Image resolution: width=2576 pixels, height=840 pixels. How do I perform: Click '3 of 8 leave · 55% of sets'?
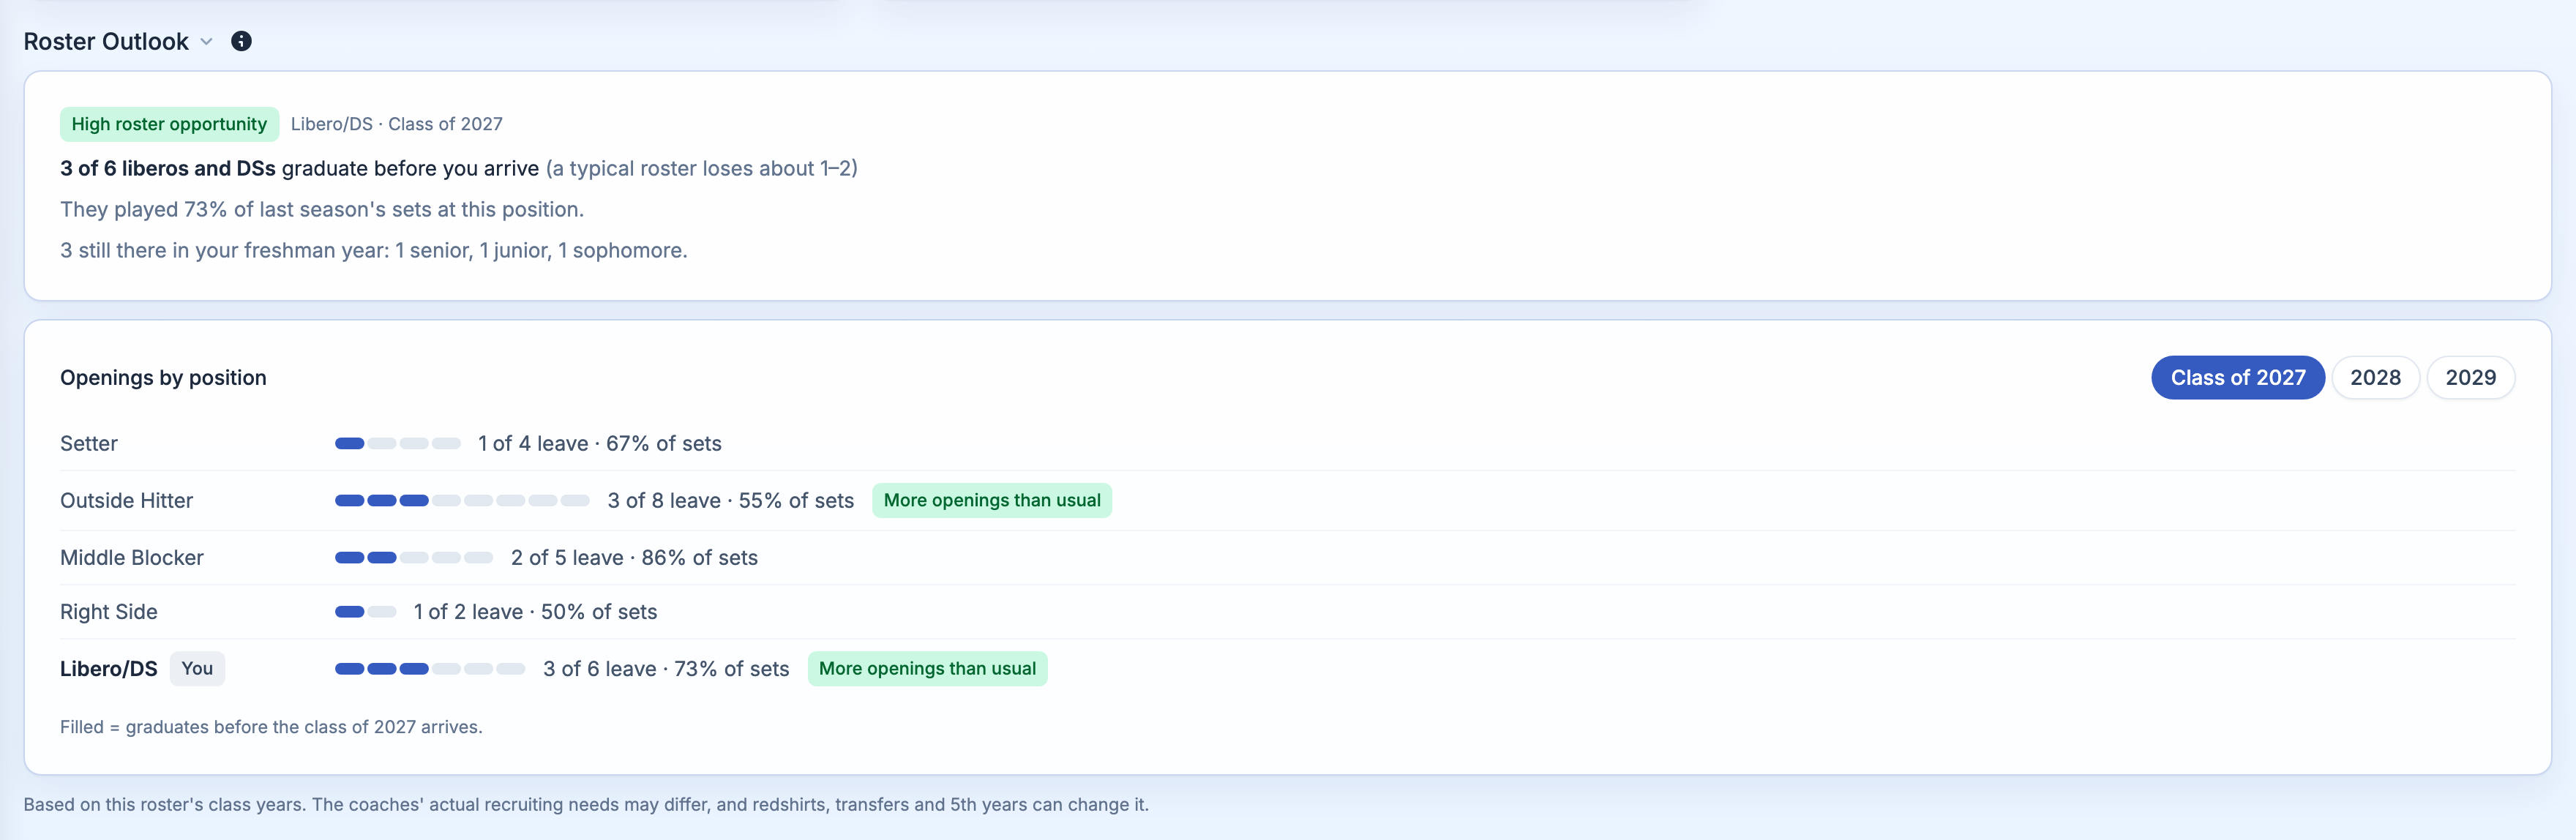731,500
